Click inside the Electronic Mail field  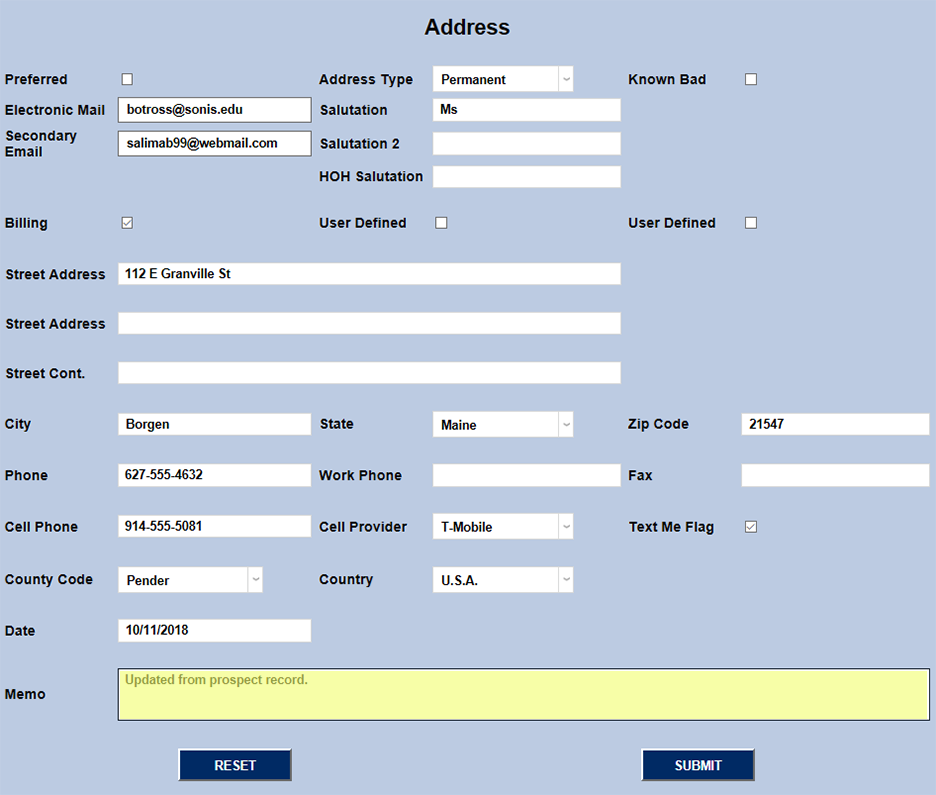213,110
